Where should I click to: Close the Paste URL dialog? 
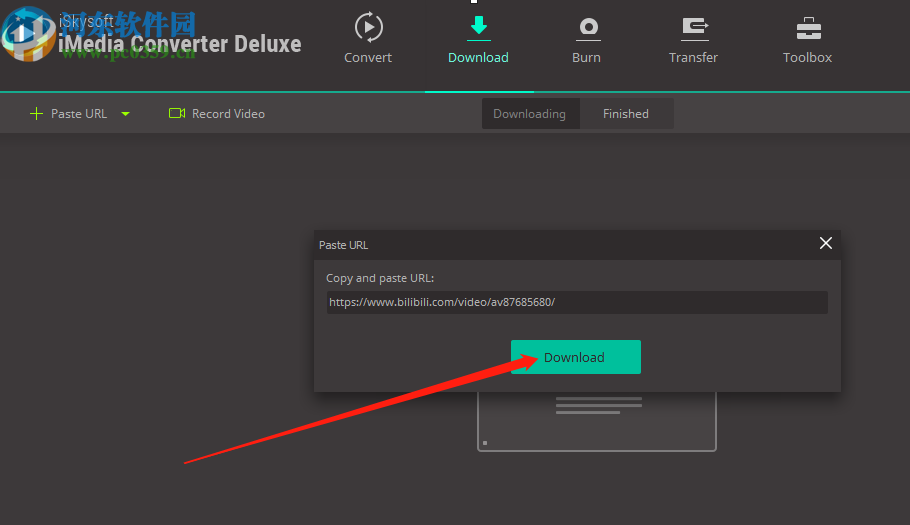[825, 243]
